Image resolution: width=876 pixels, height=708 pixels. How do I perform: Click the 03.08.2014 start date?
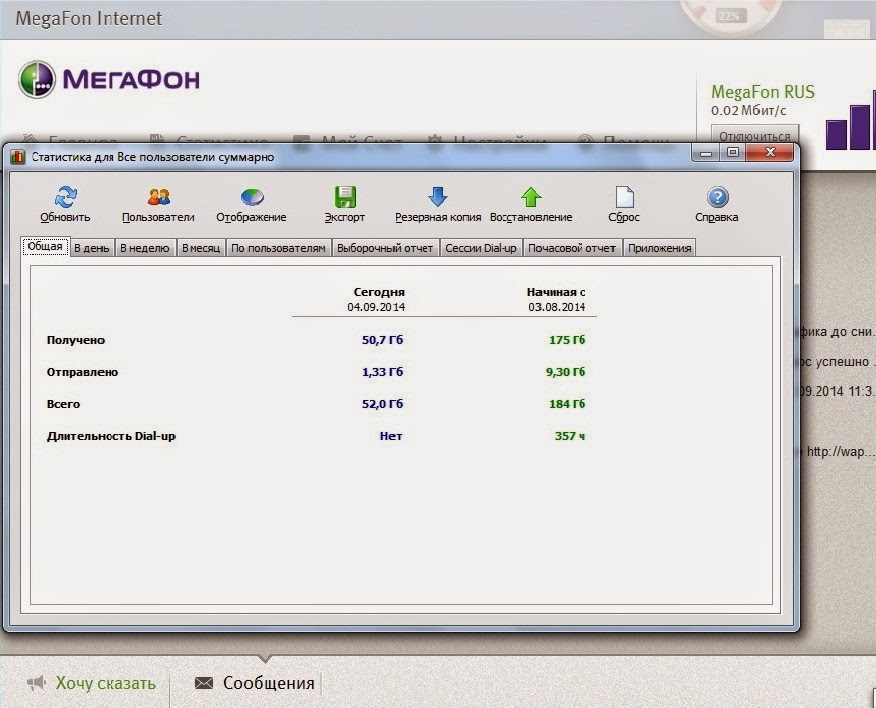(x=556, y=307)
